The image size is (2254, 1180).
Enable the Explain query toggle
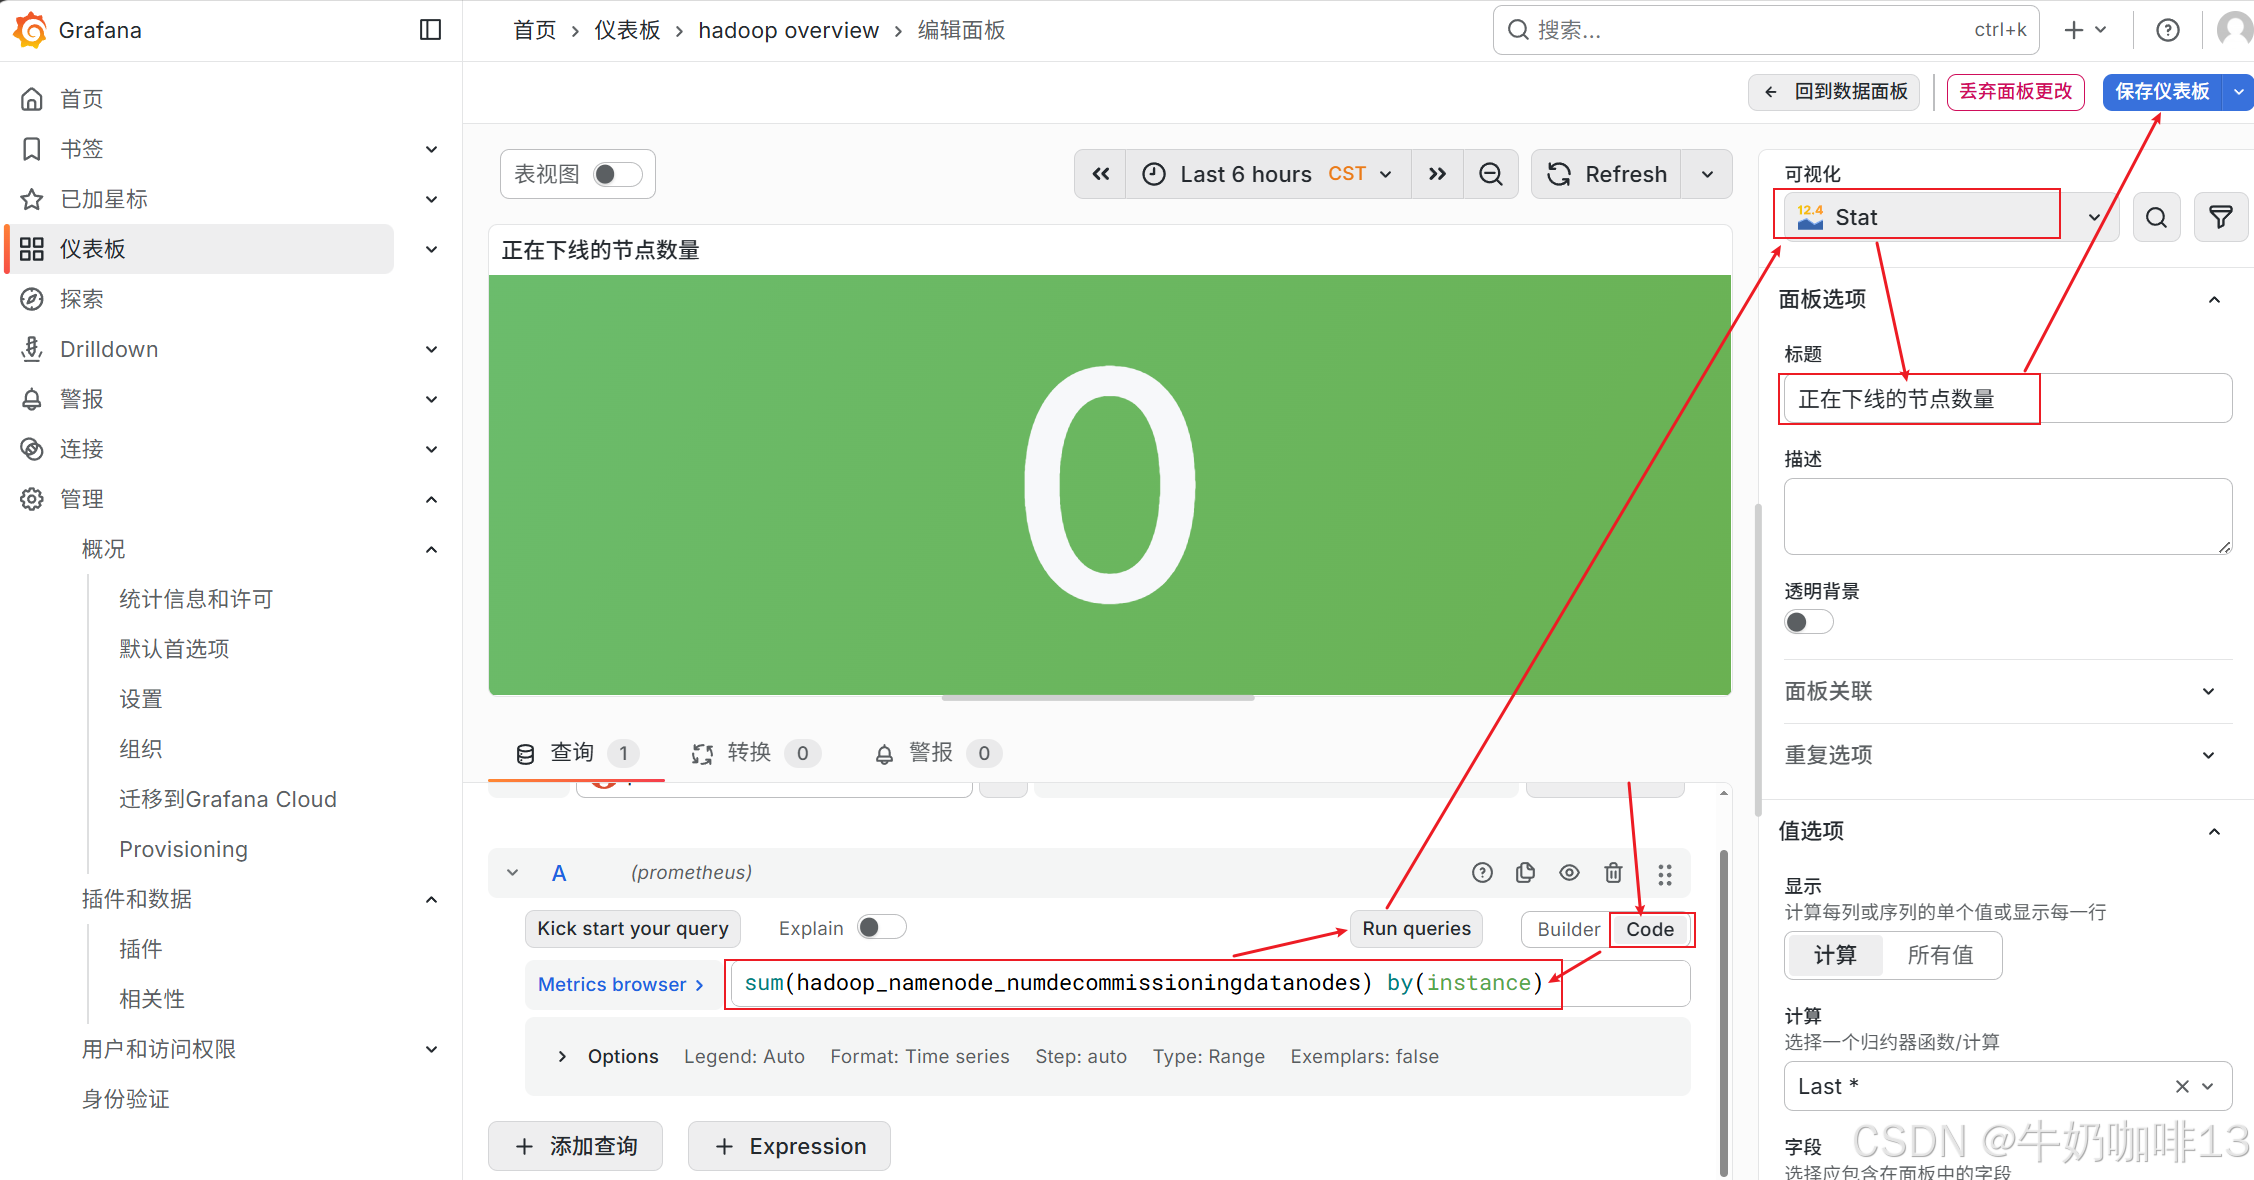[881, 928]
